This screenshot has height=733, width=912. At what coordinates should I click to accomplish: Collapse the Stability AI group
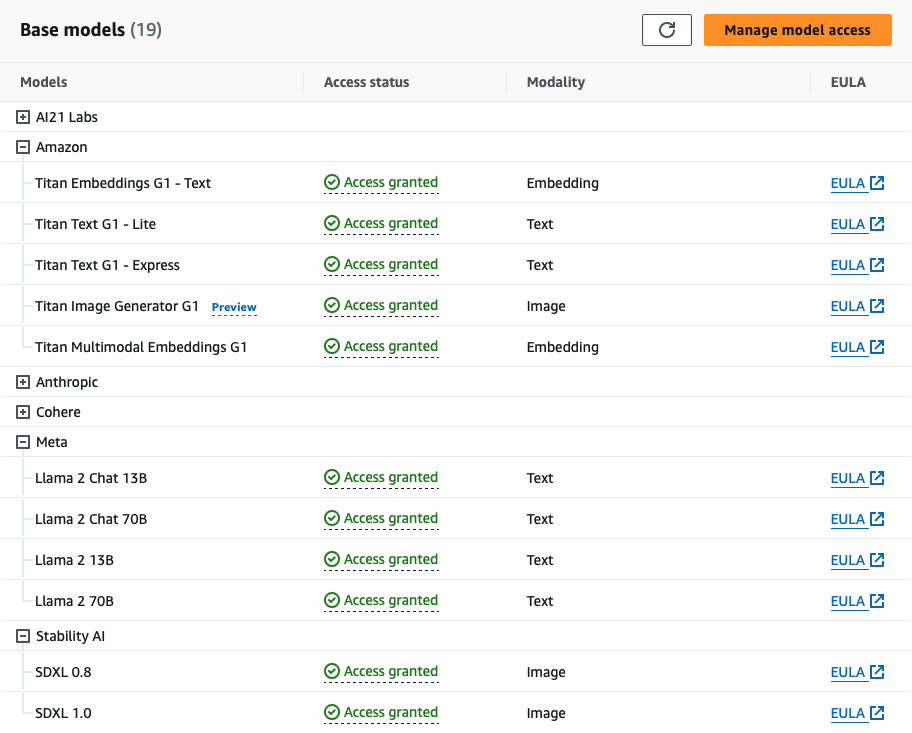coord(23,636)
